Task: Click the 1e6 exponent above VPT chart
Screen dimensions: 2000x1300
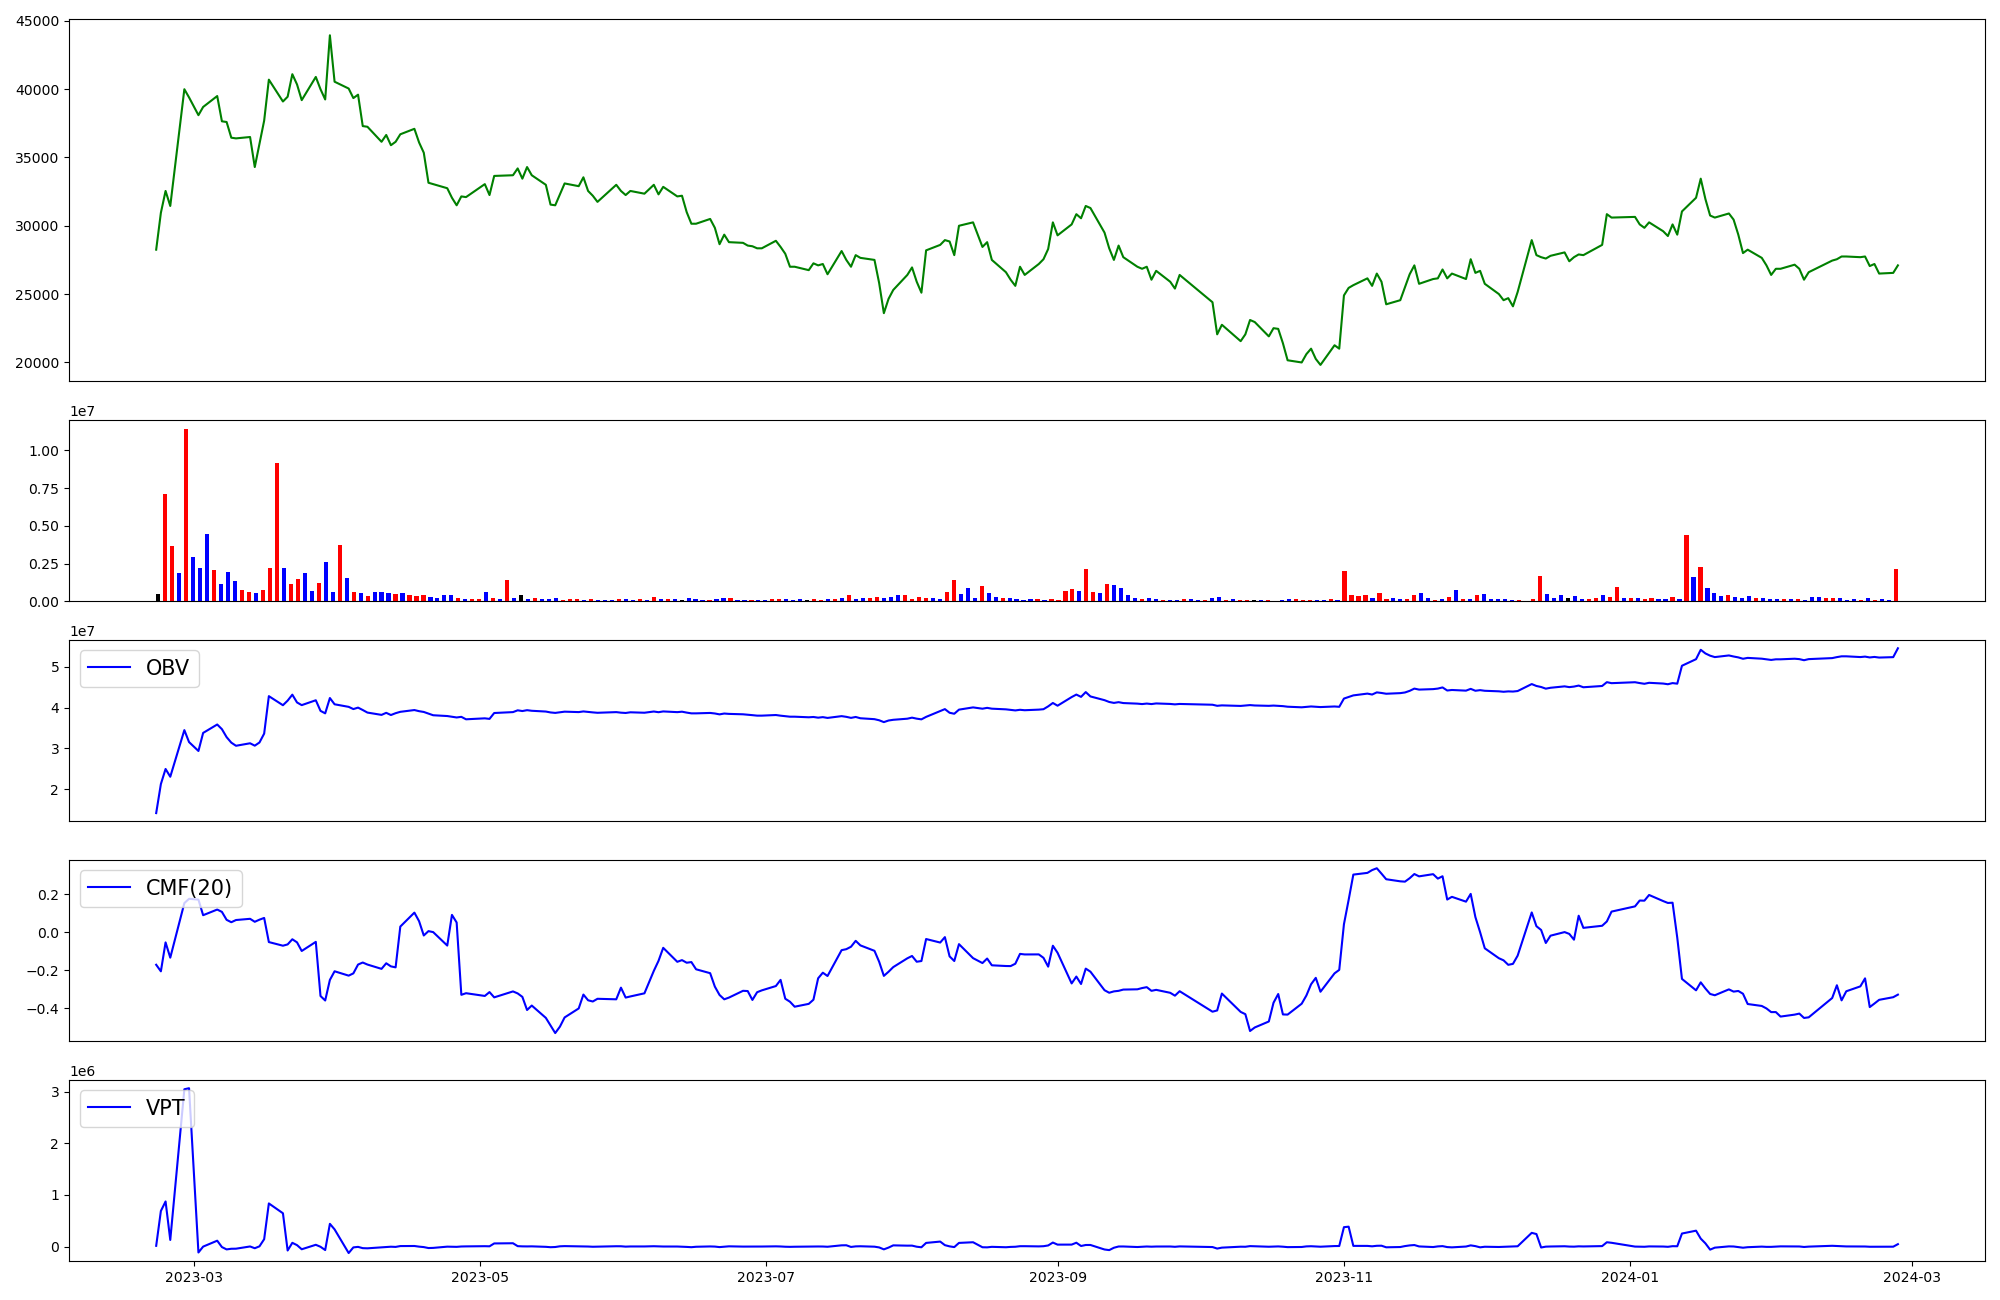Action: pyautogui.click(x=82, y=1071)
